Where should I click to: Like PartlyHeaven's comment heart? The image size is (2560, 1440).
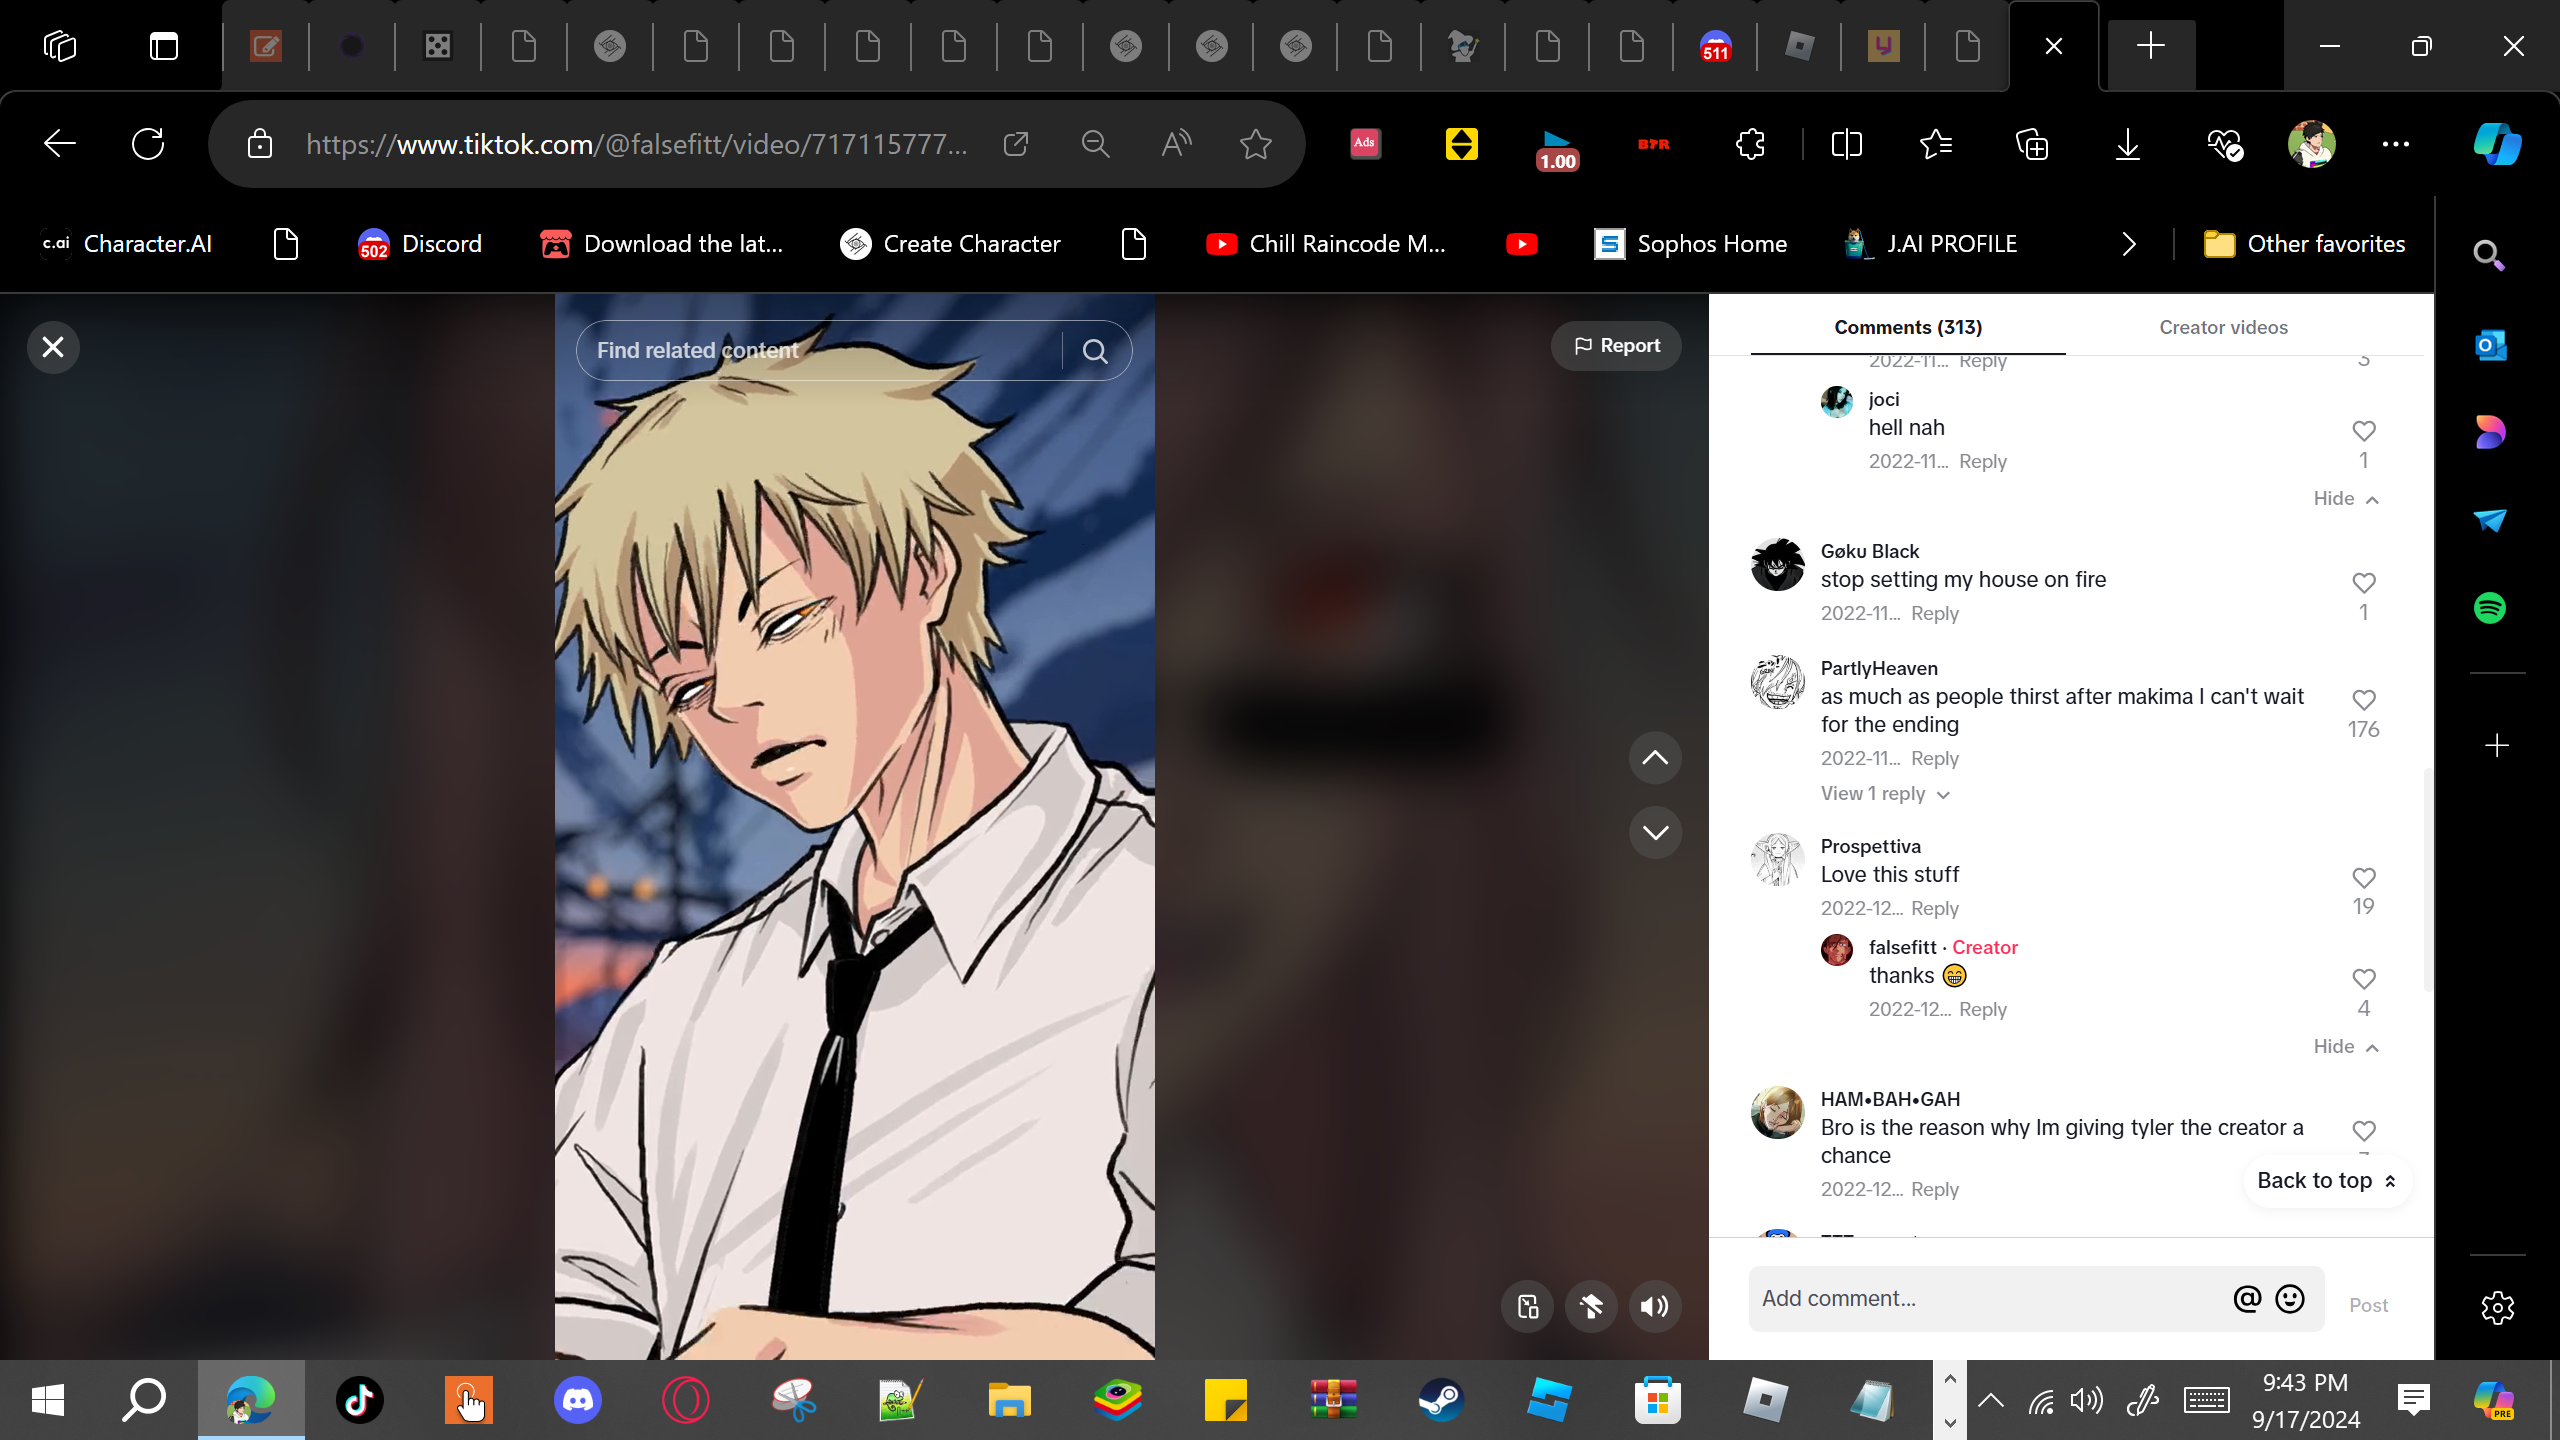coord(2363,700)
